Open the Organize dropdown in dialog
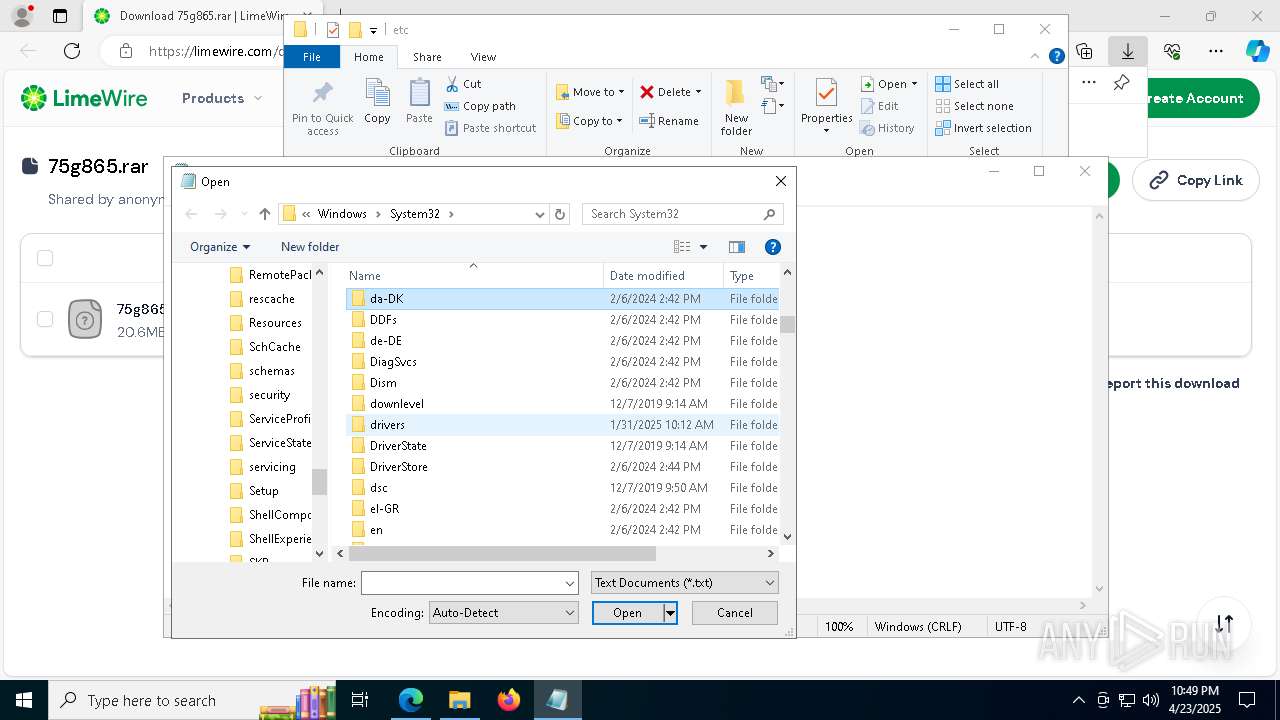The width and height of the screenshot is (1280, 720). [220, 247]
